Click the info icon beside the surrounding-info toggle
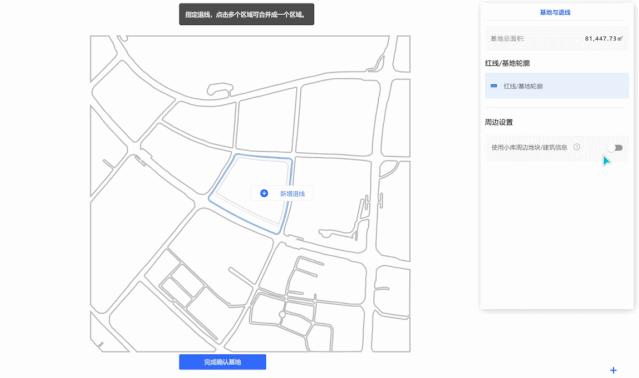 point(577,147)
